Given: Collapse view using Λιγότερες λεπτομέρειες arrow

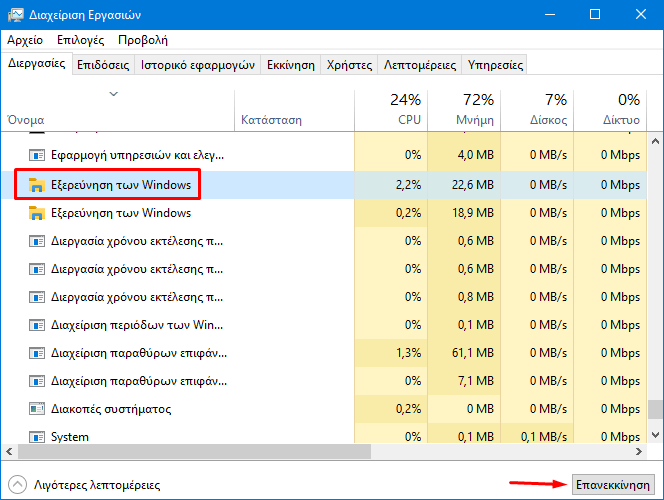Looking at the screenshot, I should click(x=17, y=485).
